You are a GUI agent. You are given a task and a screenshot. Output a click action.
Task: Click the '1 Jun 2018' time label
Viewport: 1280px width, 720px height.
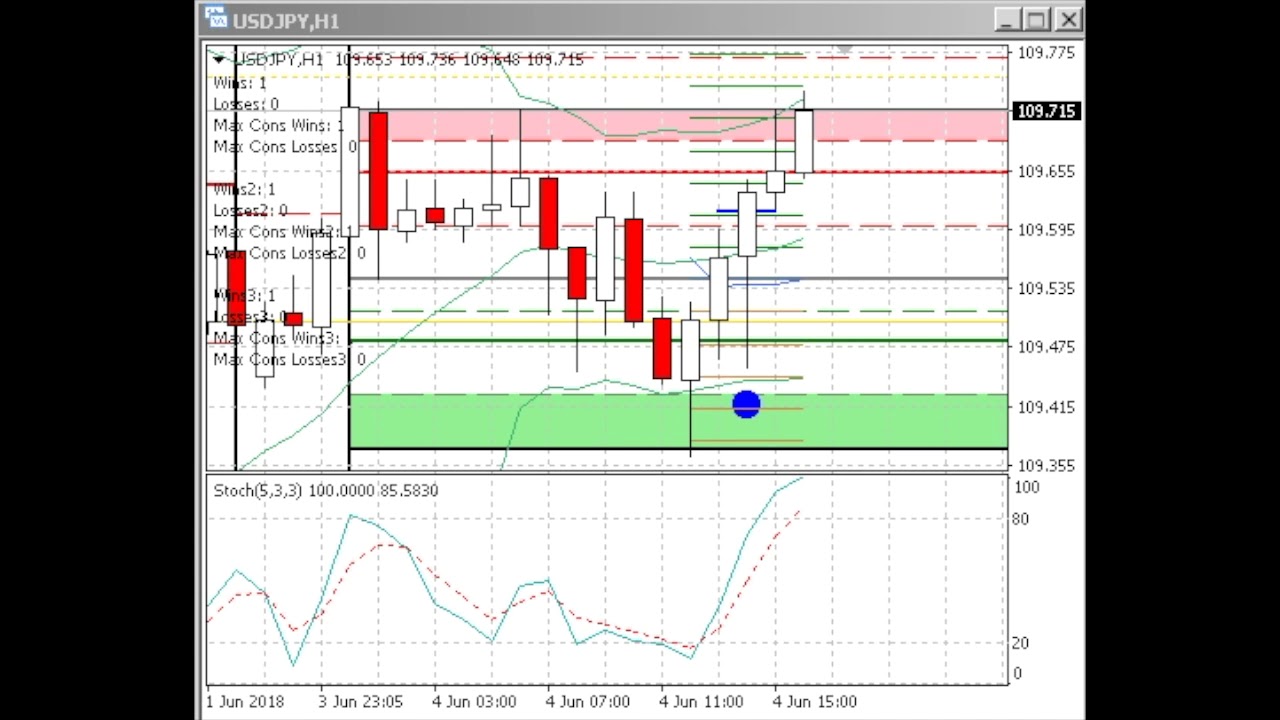click(245, 702)
